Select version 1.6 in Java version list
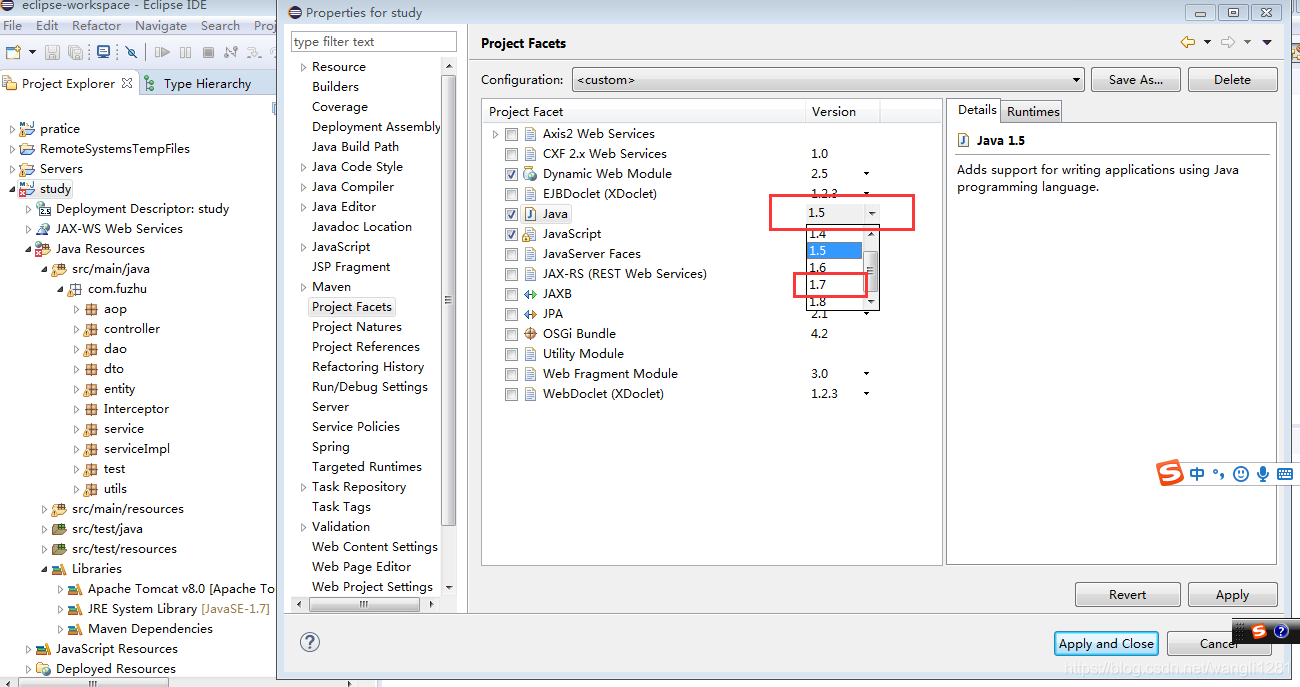This screenshot has width=1300, height=687. pos(834,268)
